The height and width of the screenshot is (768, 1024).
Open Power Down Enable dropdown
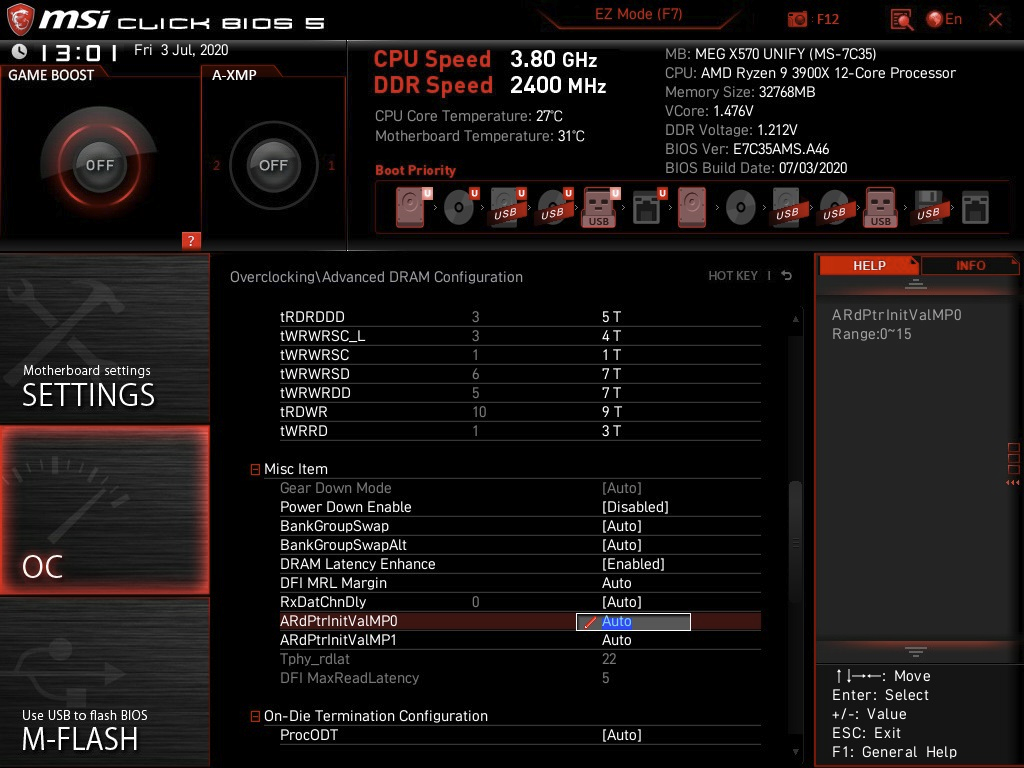point(635,507)
